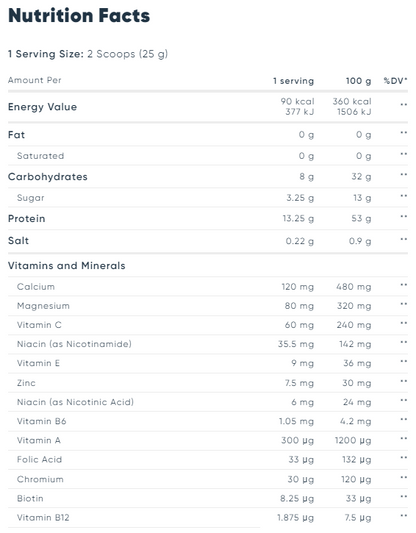The image size is (416, 533).
Task: Select the Energy Value row label
Action: (x=42, y=107)
